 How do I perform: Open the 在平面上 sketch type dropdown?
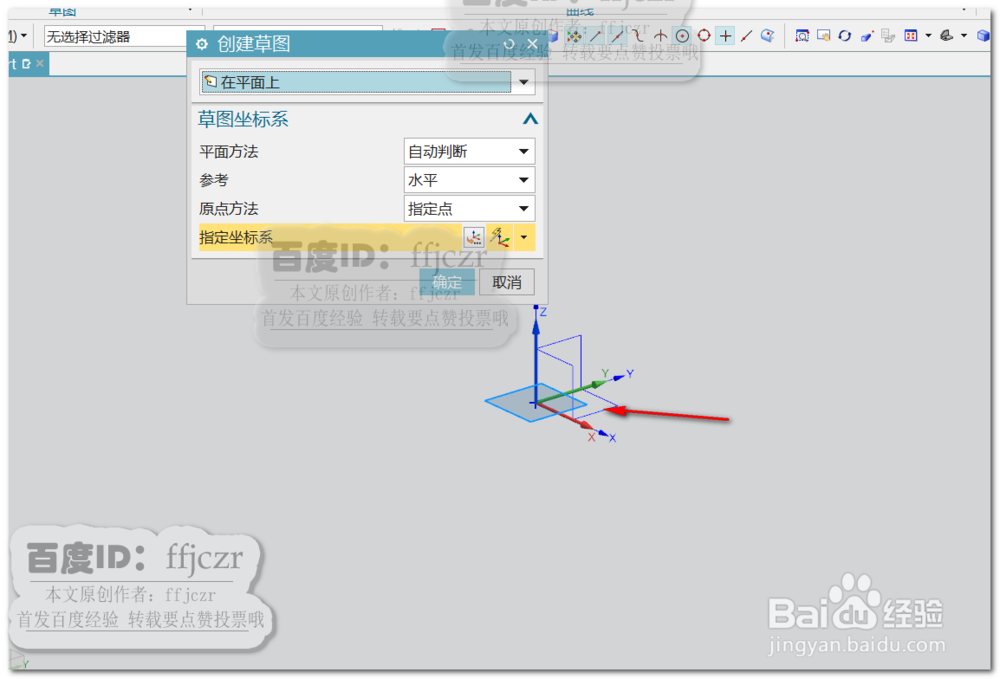(525, 82)
